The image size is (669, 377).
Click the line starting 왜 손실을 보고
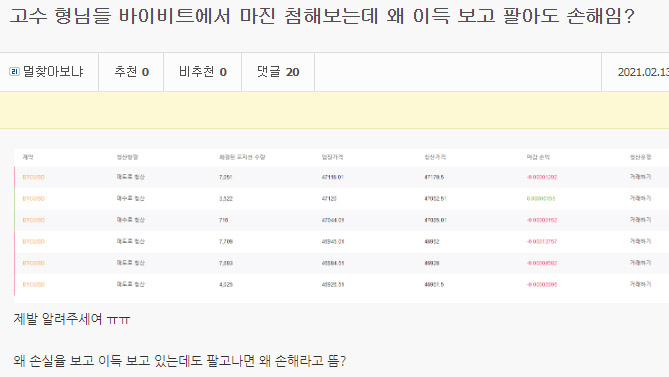pos(180,361)
